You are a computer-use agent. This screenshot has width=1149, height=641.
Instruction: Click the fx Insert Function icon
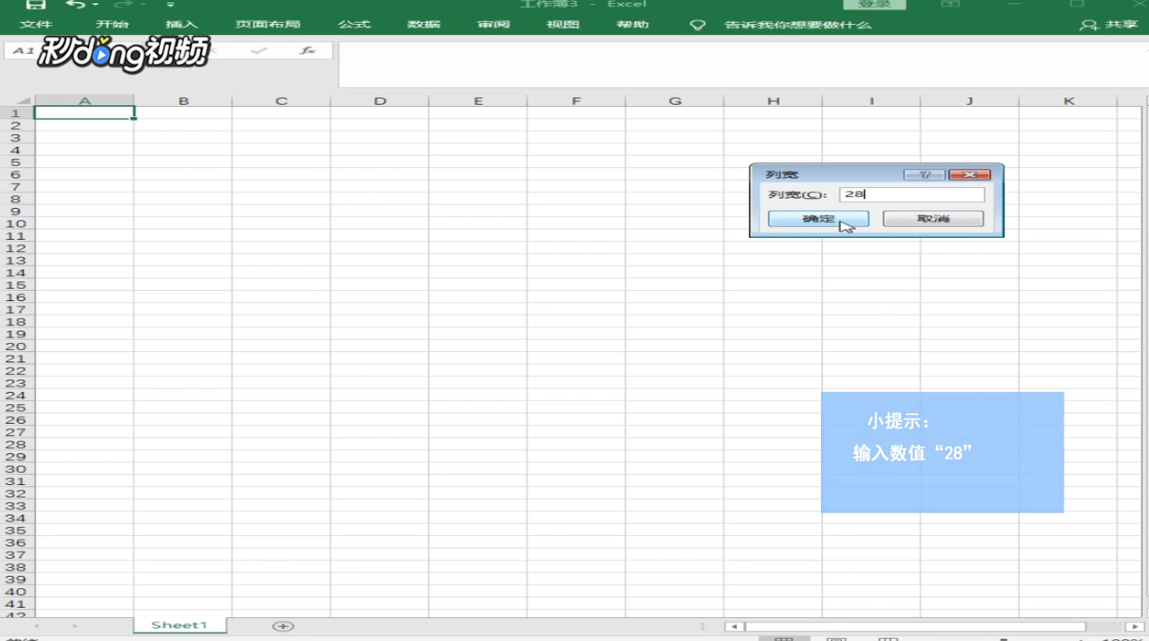308,51
